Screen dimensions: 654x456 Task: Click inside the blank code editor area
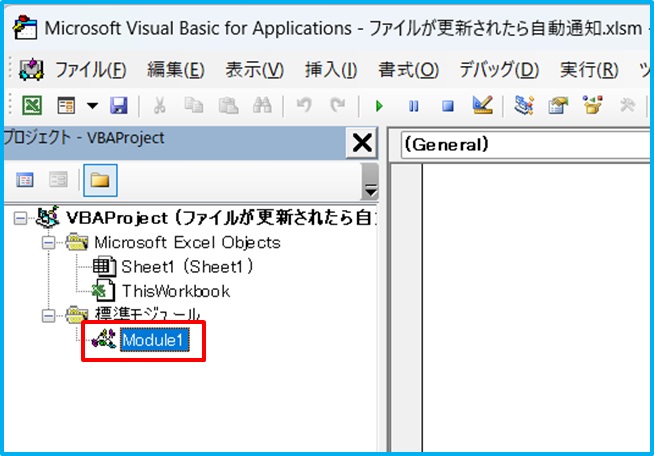pyautogui.click(x=536, y=307)
